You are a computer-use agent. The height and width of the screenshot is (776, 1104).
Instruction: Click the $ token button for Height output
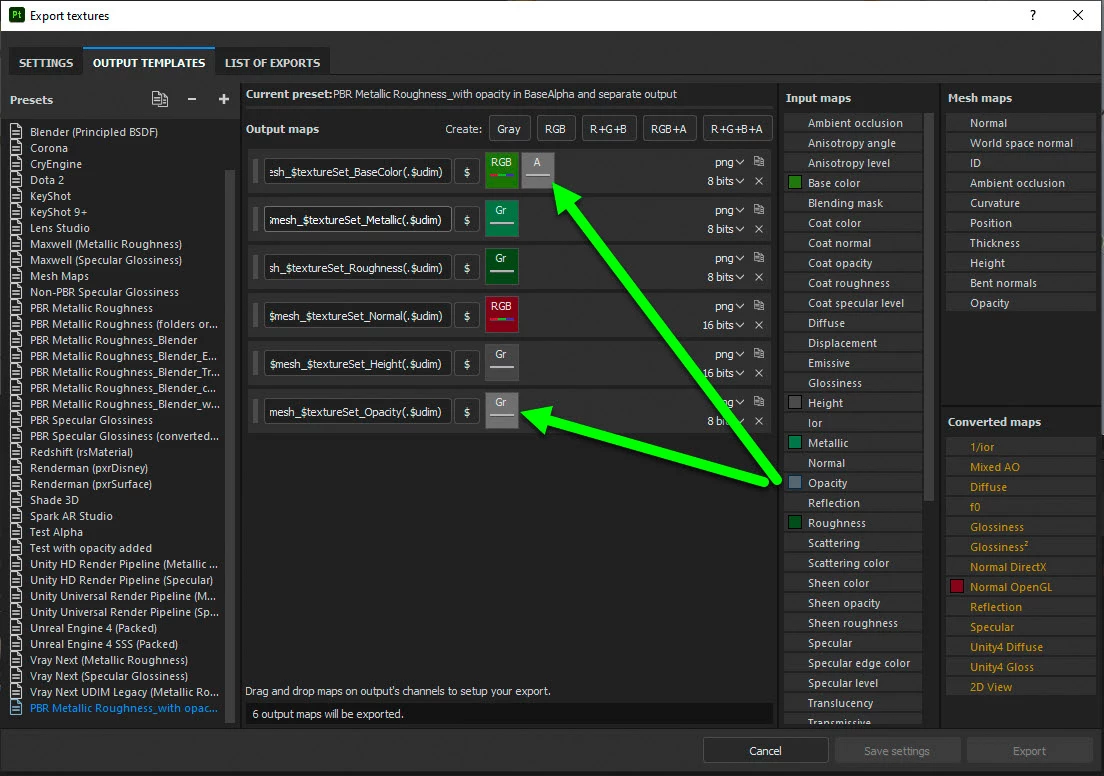click(x=467, y=364)
